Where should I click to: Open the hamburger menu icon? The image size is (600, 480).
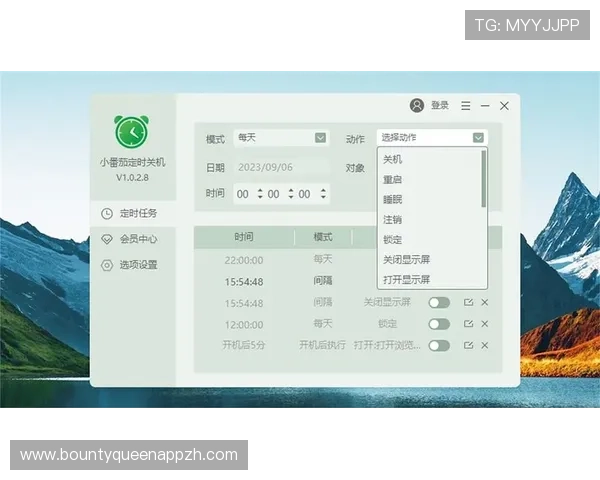tap(465, 106)
